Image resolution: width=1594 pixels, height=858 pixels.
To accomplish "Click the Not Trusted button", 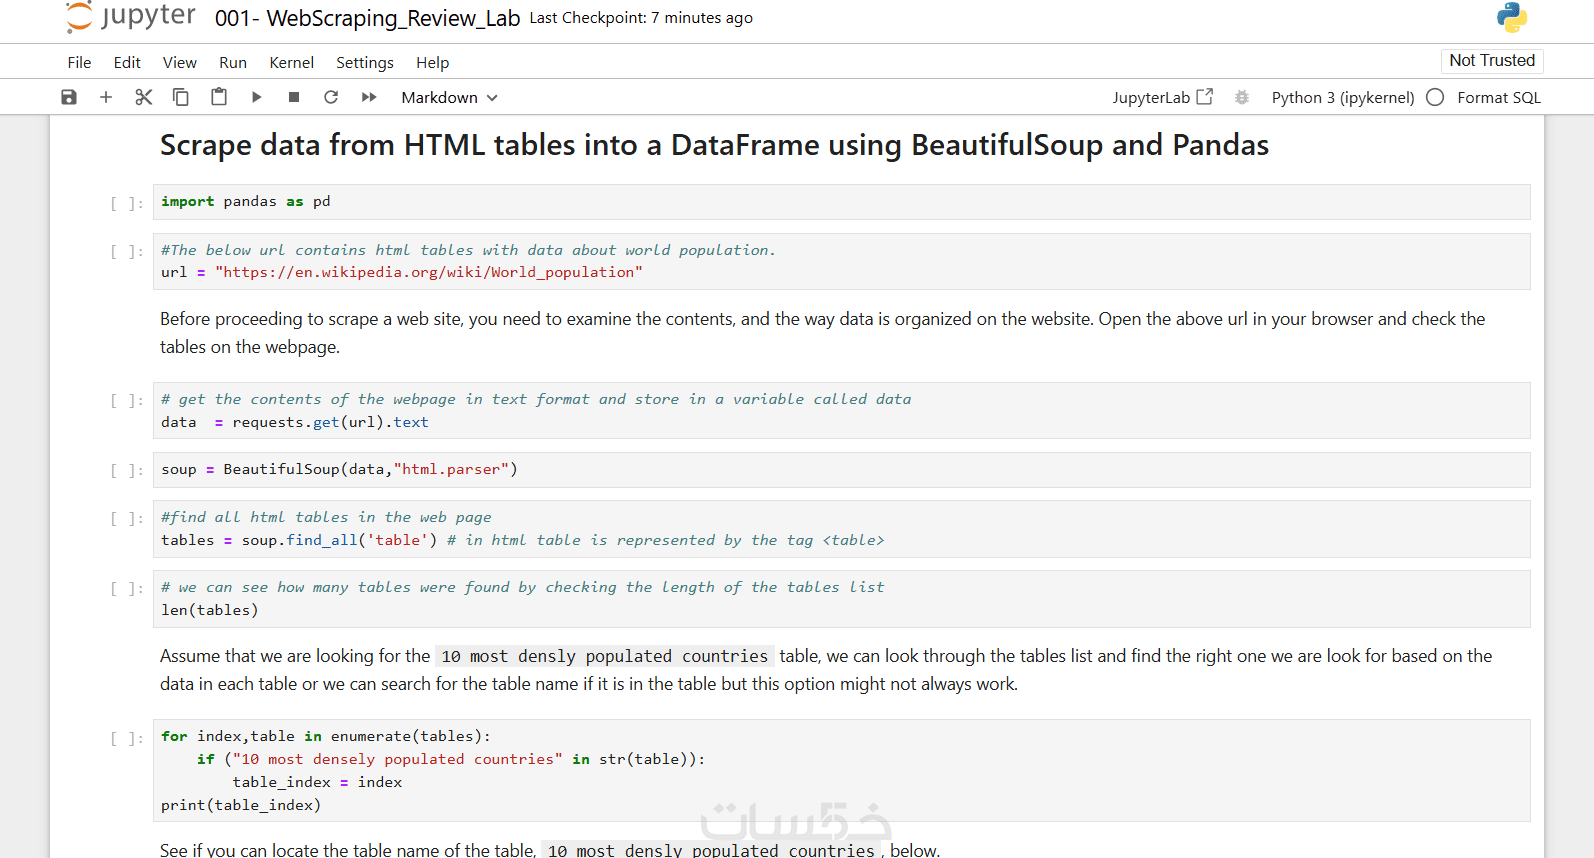I will point(1491,60).
